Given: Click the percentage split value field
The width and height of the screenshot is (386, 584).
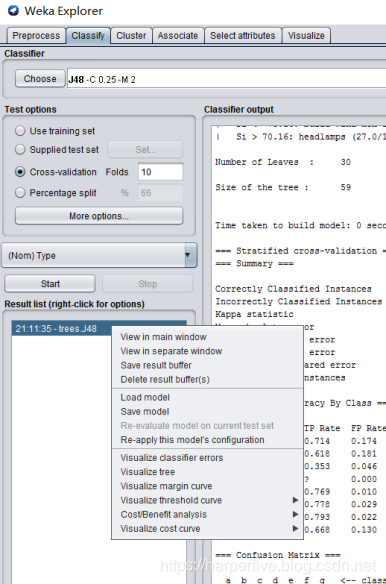Looking at the screenshot, I should click(160, 193).
